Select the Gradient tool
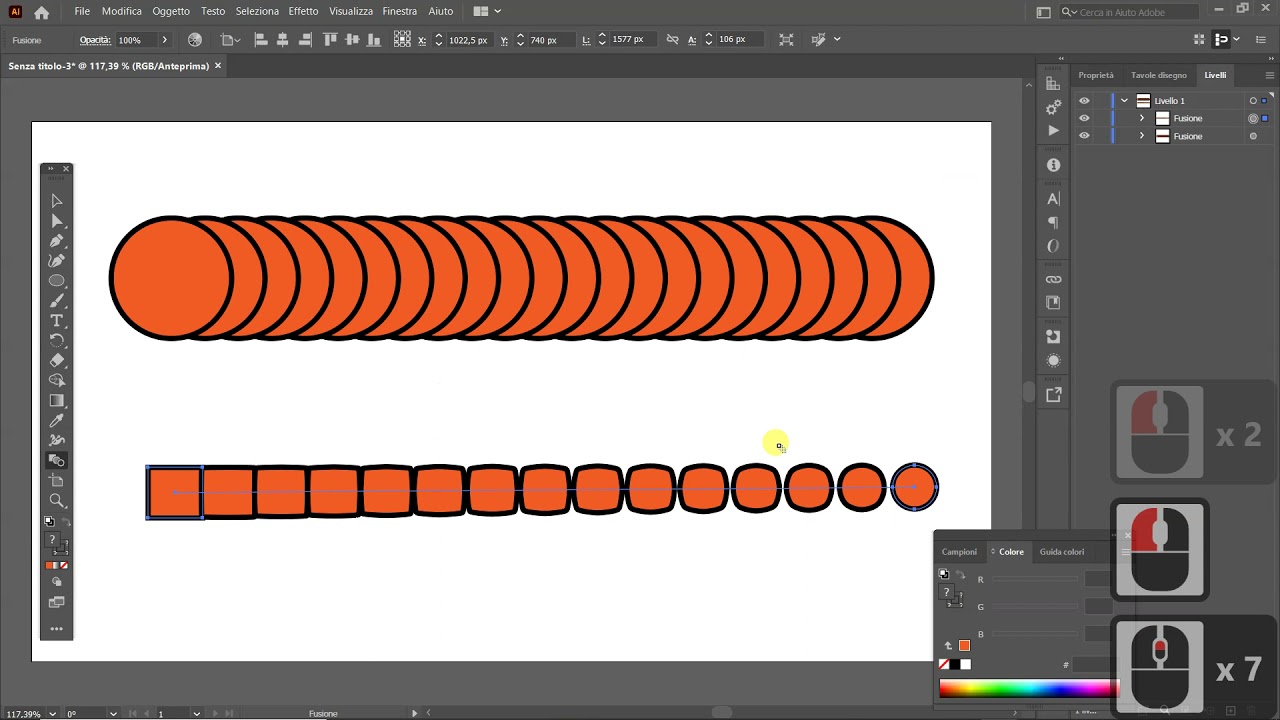 [x=57, y=401]
